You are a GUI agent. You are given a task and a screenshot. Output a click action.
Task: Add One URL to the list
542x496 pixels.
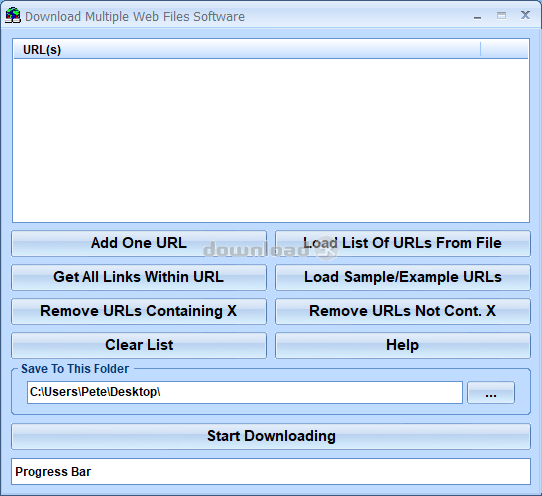point(139,243)
